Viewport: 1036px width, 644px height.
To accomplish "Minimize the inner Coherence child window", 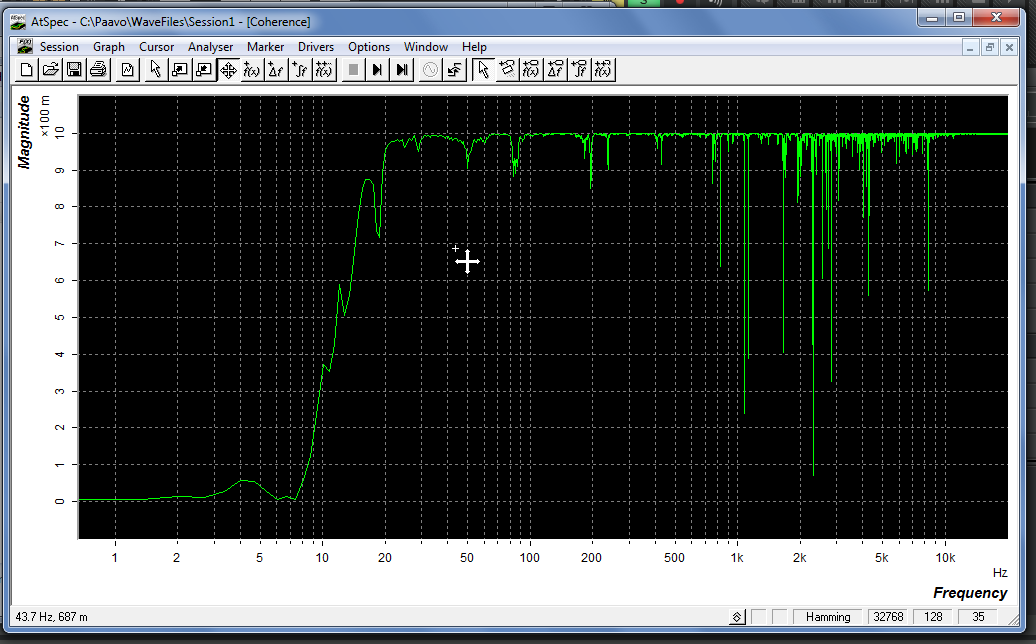I will [x=970, y=48].
